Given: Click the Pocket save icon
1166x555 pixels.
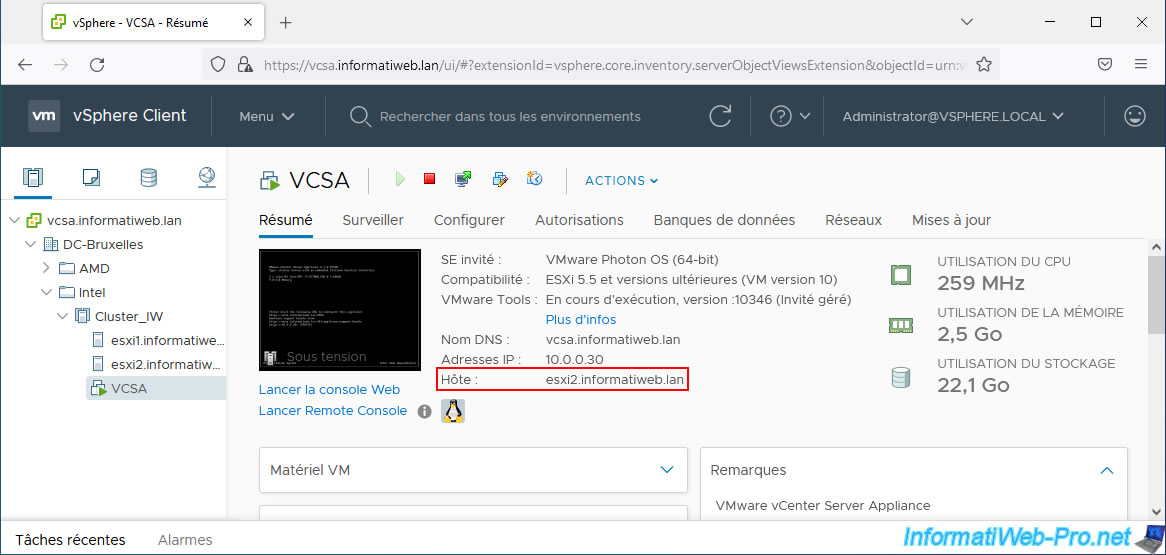Looking at the screenshot, I should [1106, 65].
